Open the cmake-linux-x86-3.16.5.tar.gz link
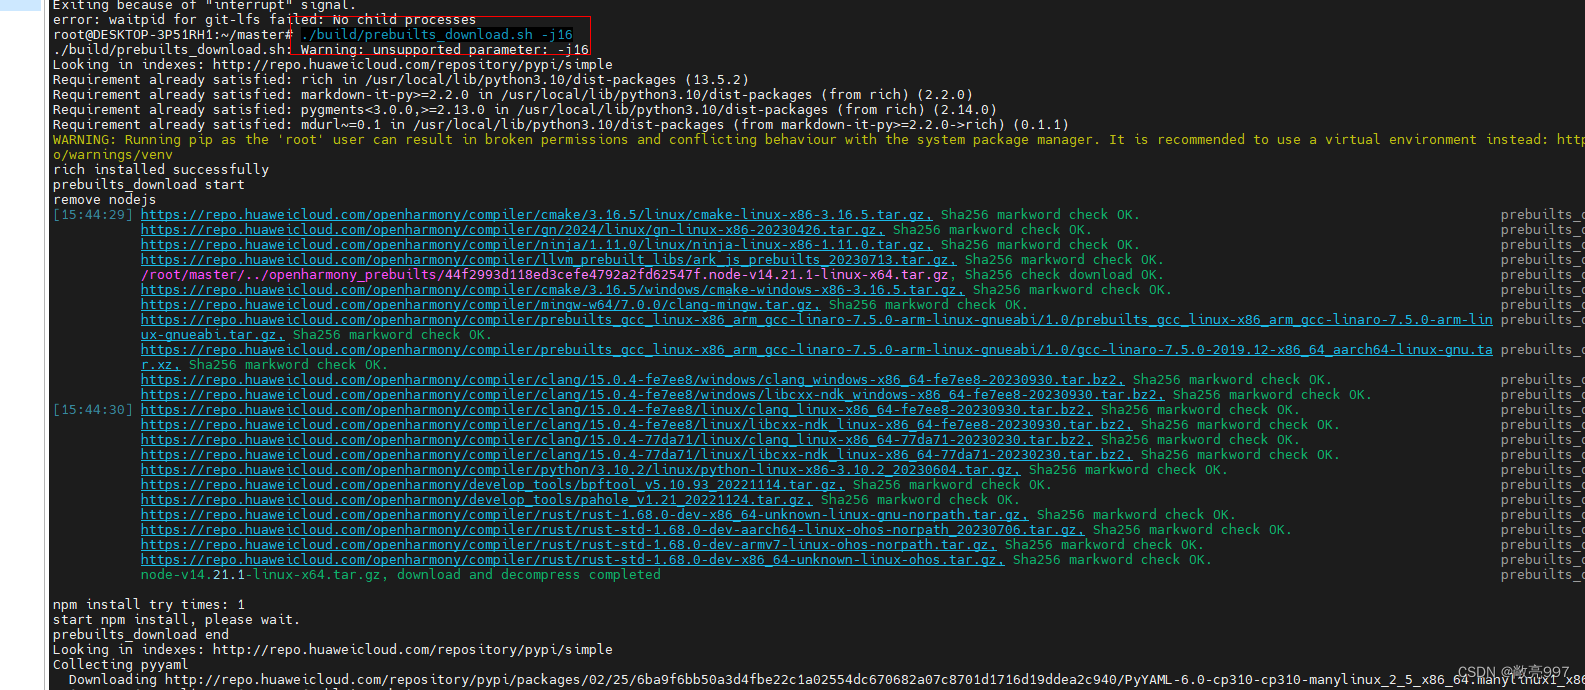 click(x=536, y=215)
